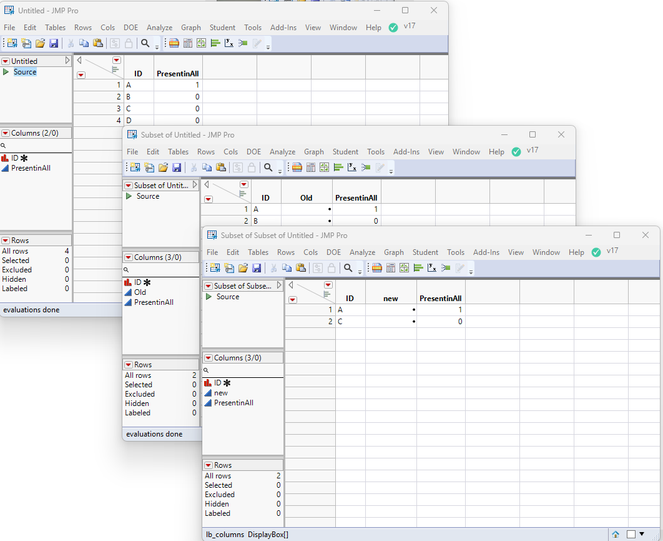The width and height of the screenshot is (663, 541).
Task: Select PresentinAll in Untitled window columns list
Action: click(30, 168)
